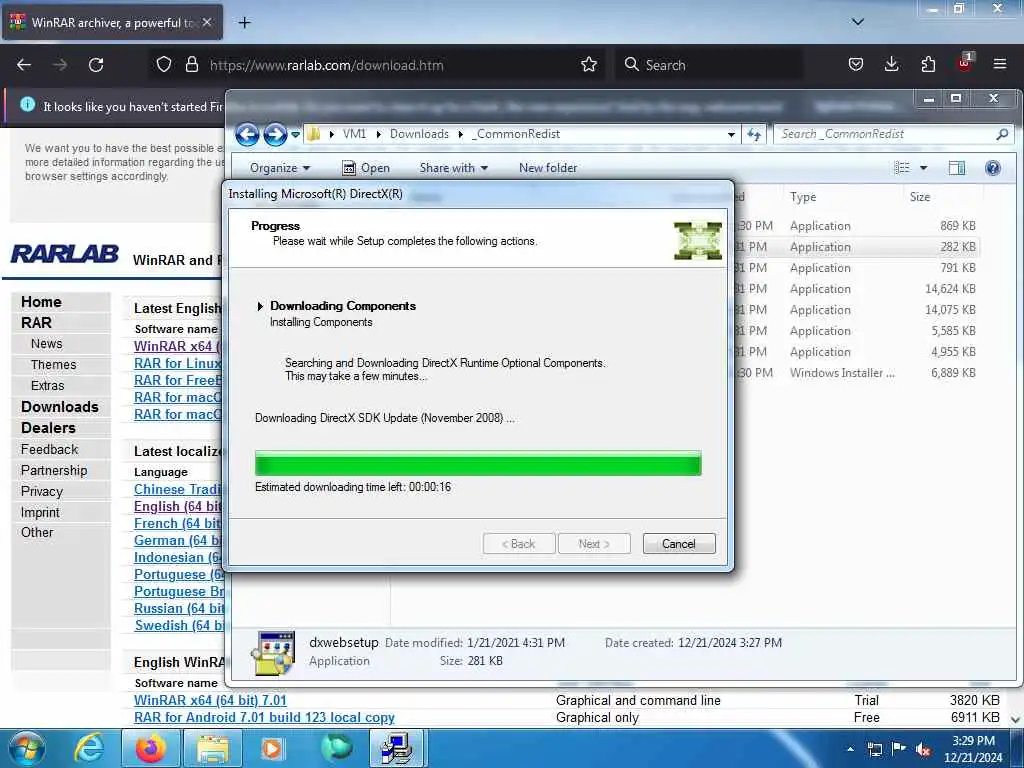Show hidden system tray icons
This screenshot has width=1024, height=768.
pos(850,749)
